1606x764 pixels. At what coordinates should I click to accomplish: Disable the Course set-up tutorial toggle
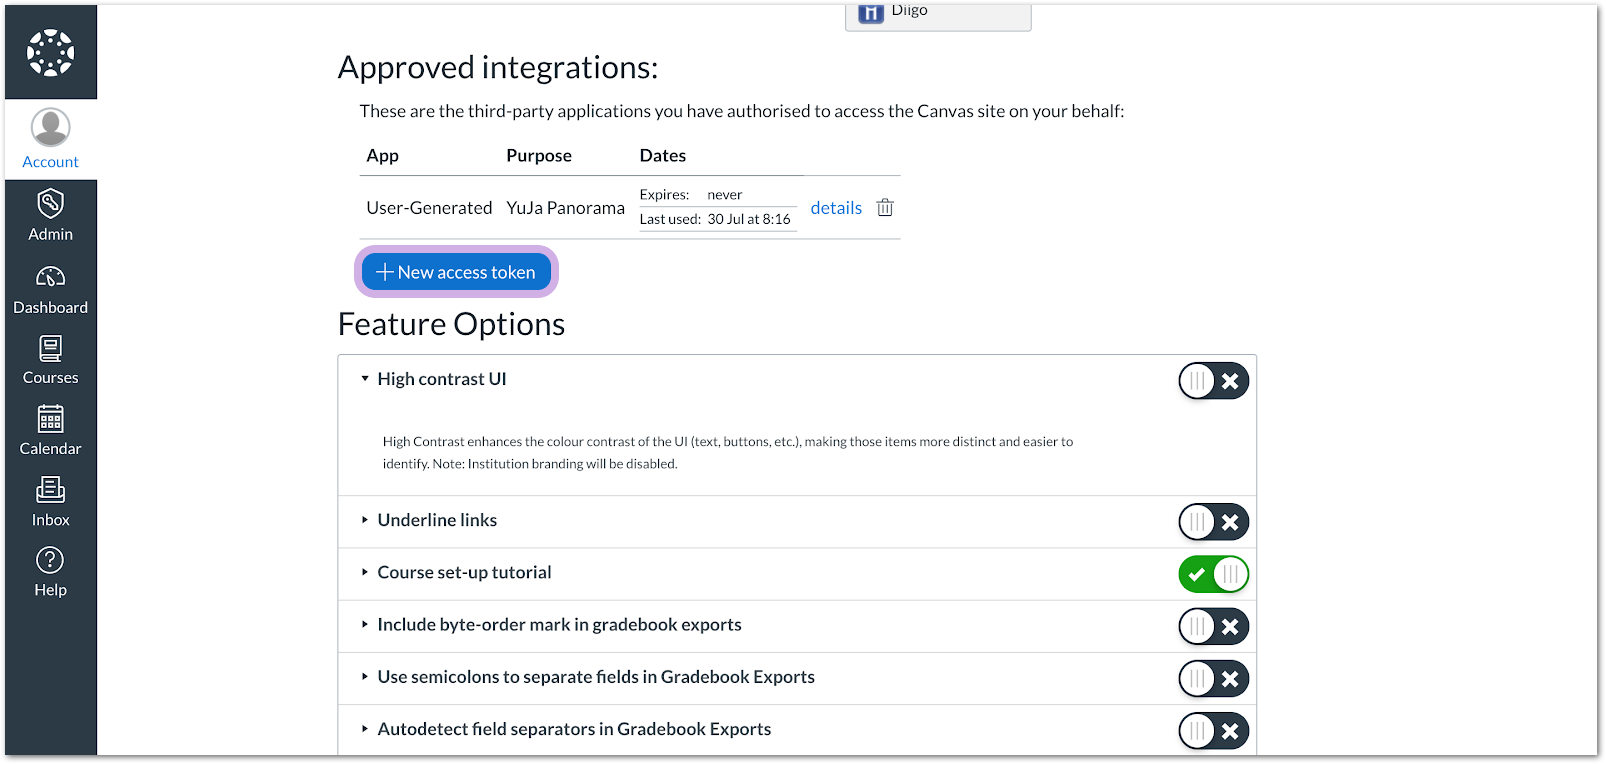(1213, 574)
